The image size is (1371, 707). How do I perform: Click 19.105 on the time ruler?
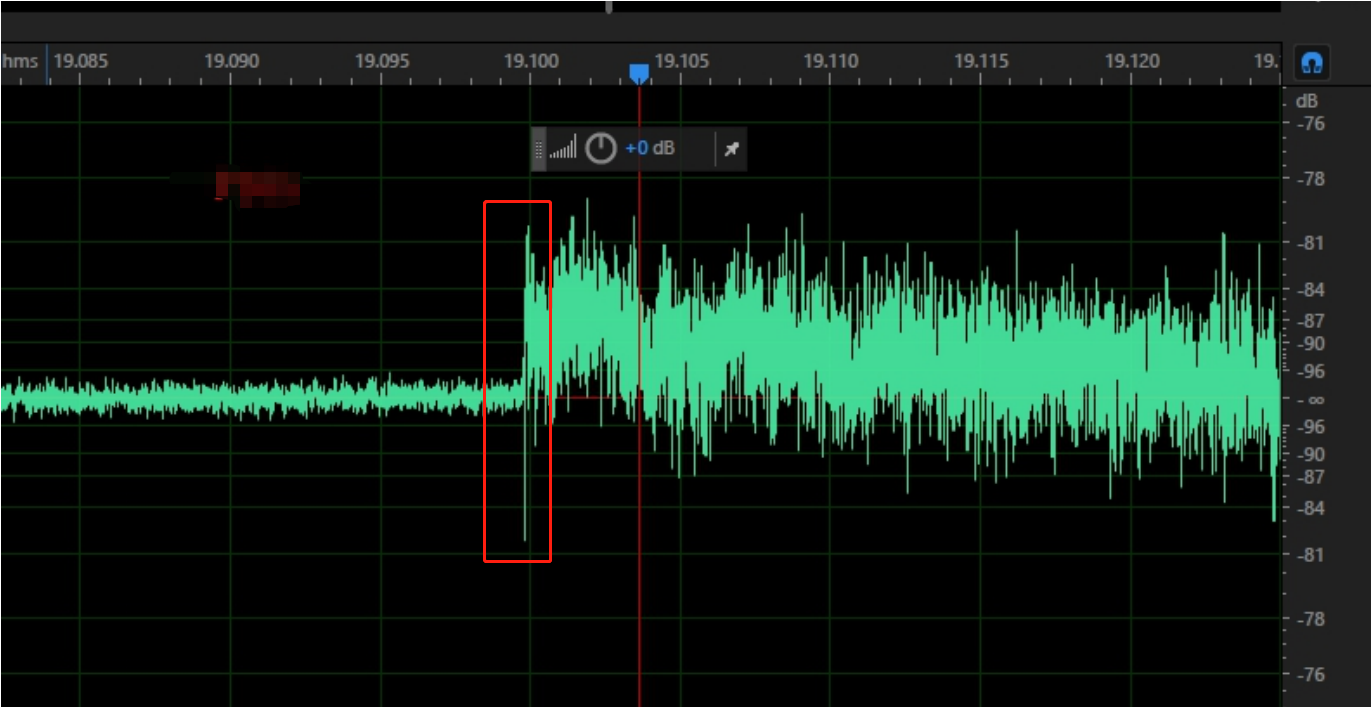683,61
